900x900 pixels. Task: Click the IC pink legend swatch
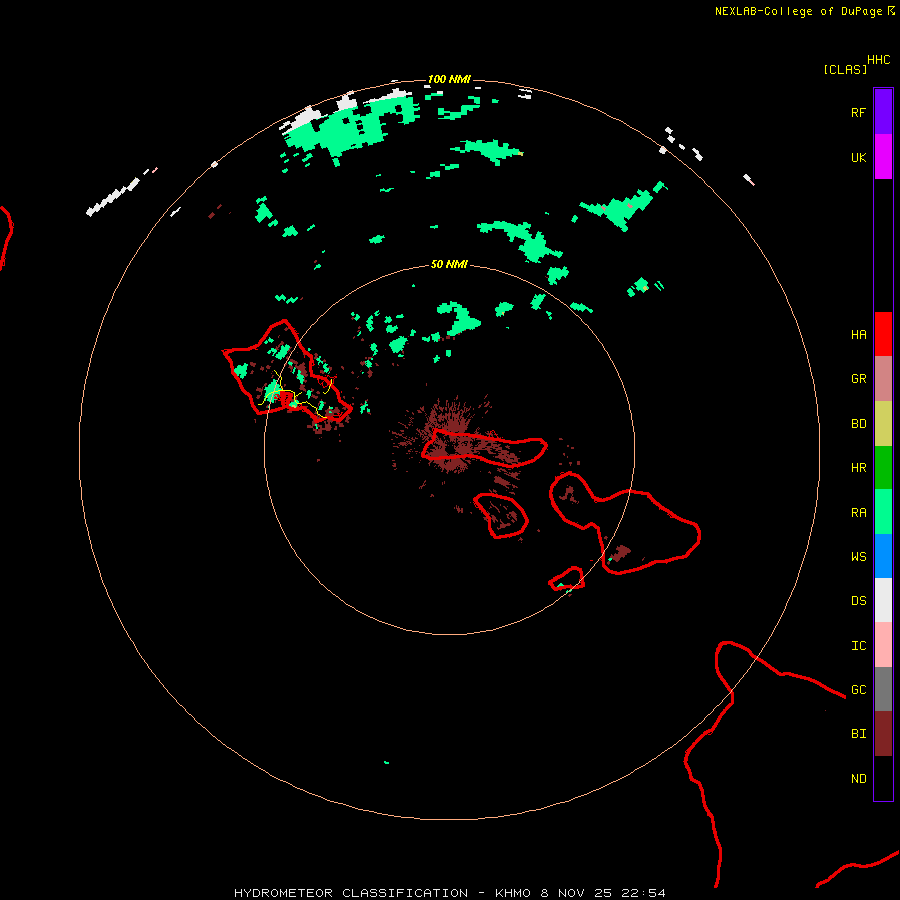pyautogui.click(x=883, y=645)
